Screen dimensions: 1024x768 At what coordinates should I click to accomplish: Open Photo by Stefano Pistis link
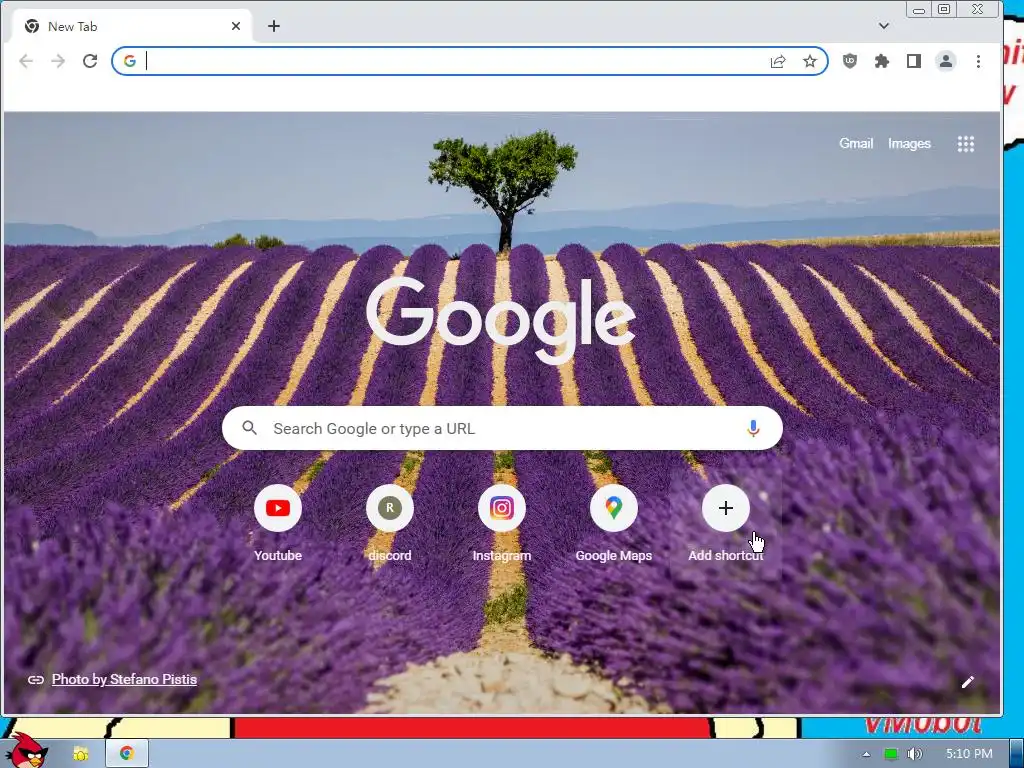coord(124,679)
